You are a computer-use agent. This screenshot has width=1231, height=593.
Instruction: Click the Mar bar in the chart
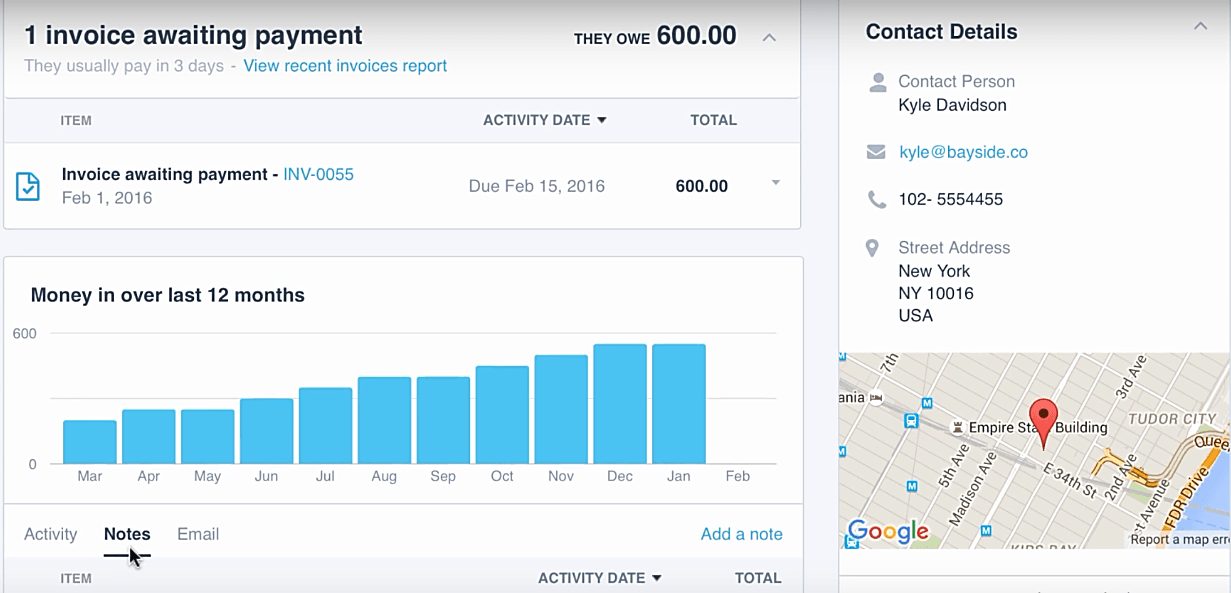(90, 442)
